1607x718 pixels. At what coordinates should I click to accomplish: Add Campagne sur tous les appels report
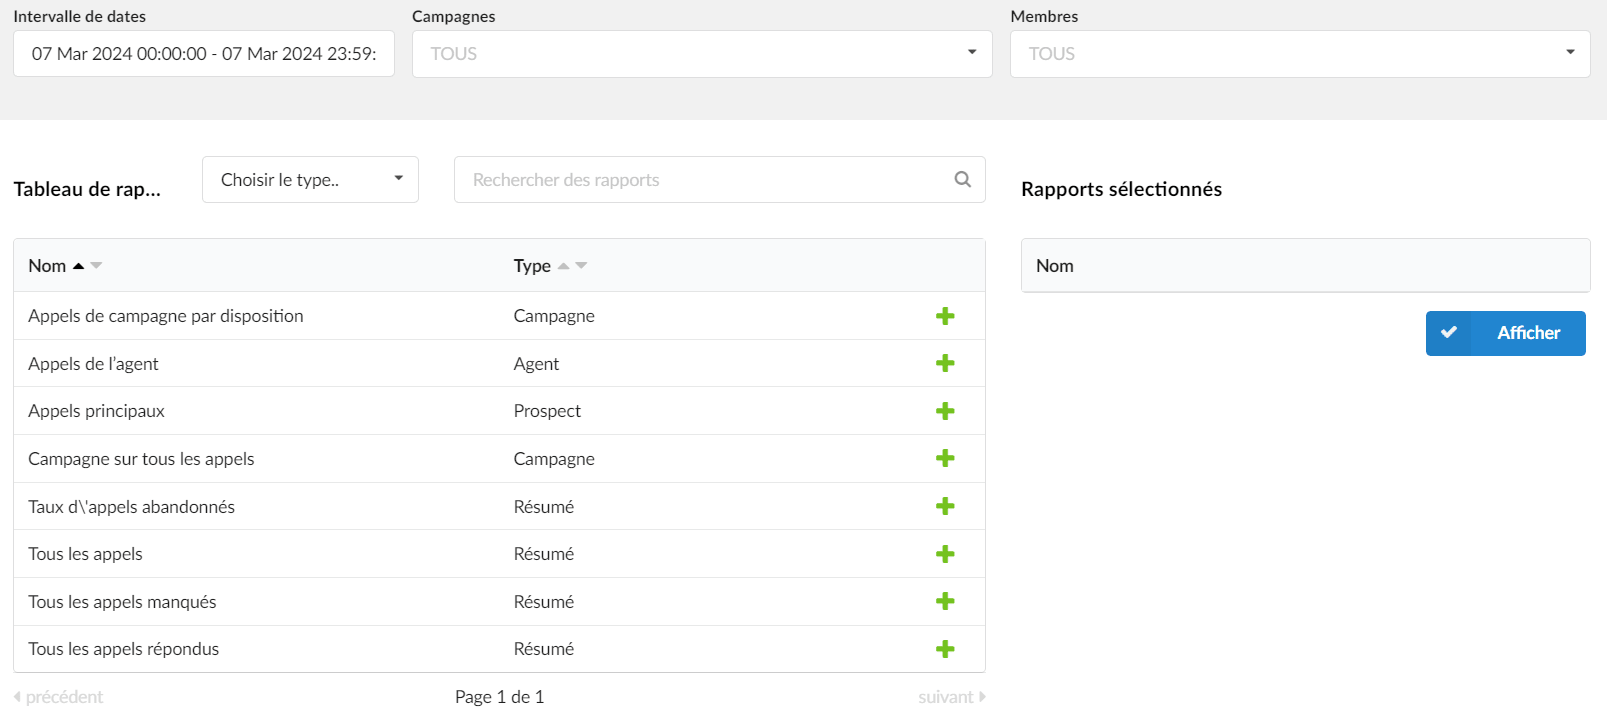click(945, 458)
